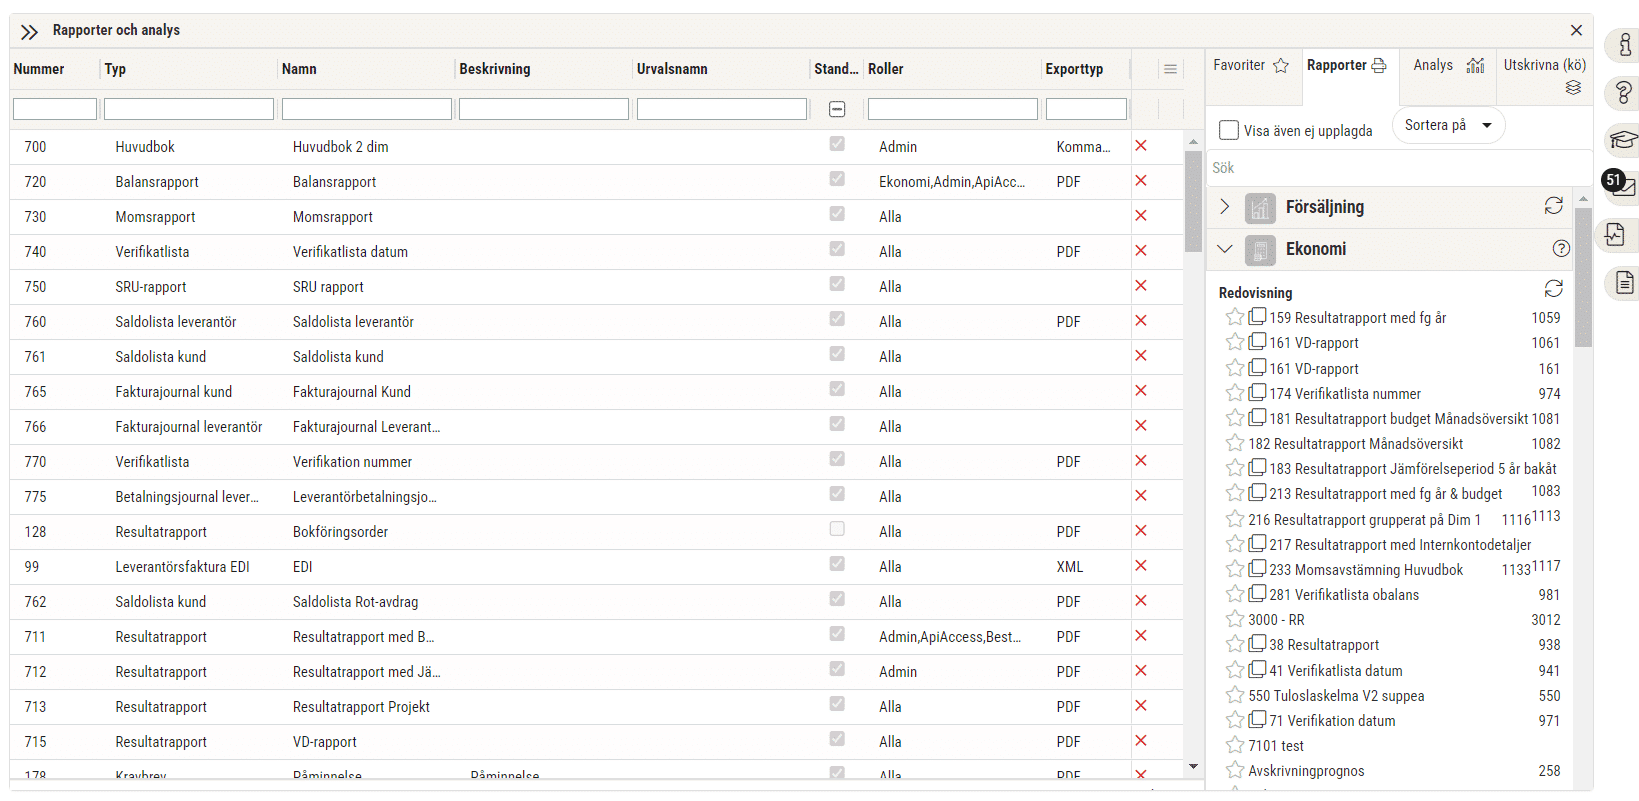Collapse the Rapporter och analys panel chevrons
The image size is (1639, 801).
(x=29, y=31)
